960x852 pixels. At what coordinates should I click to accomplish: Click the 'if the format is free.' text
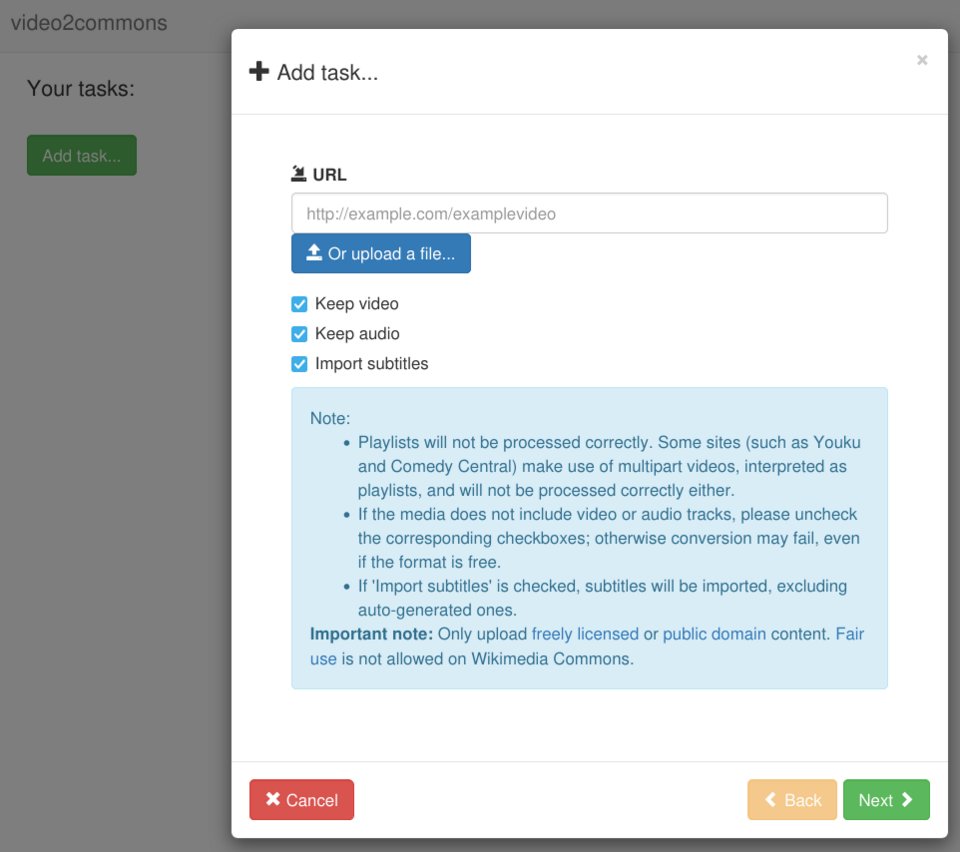coord(429,562)
